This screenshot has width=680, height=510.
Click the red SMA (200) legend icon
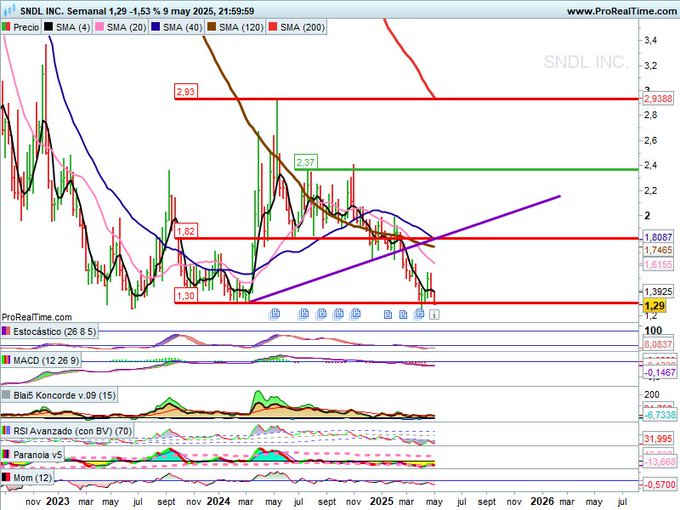pos(273,27)
